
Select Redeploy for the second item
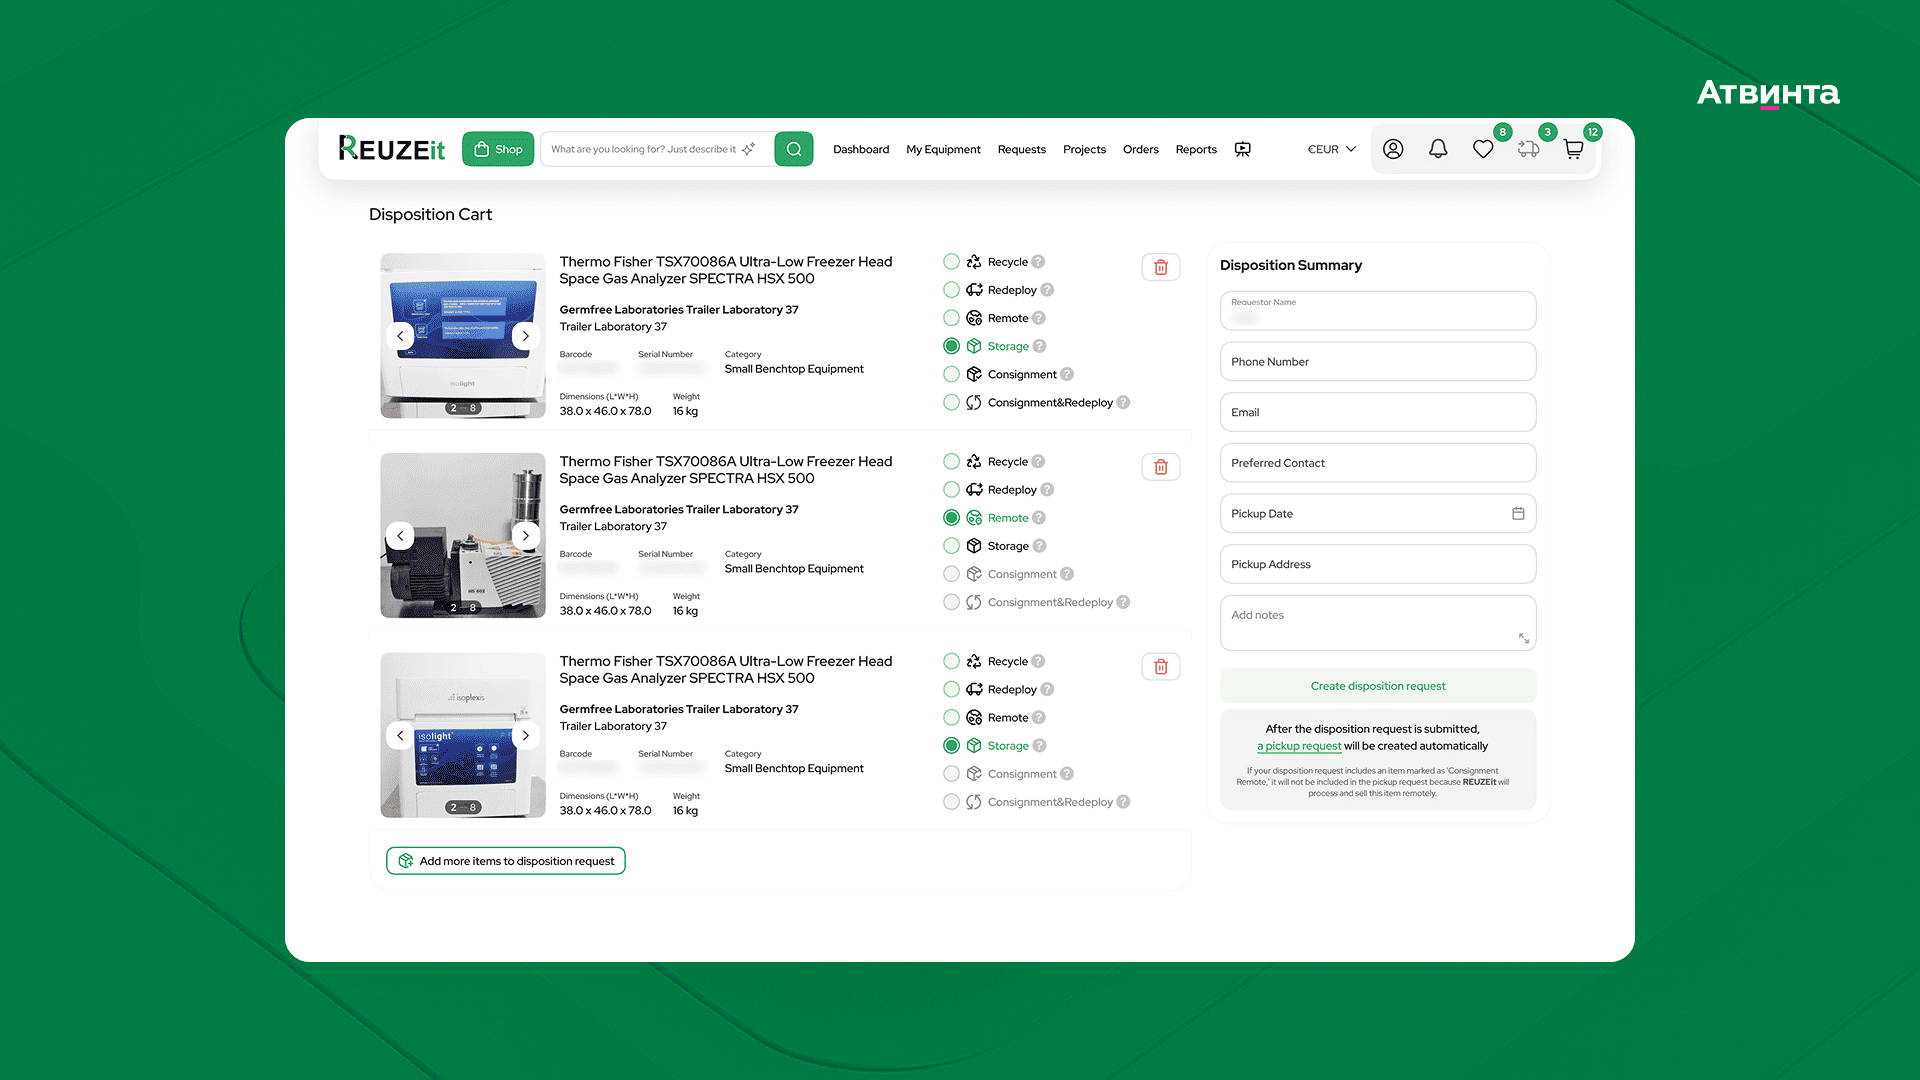coord(951,490)
